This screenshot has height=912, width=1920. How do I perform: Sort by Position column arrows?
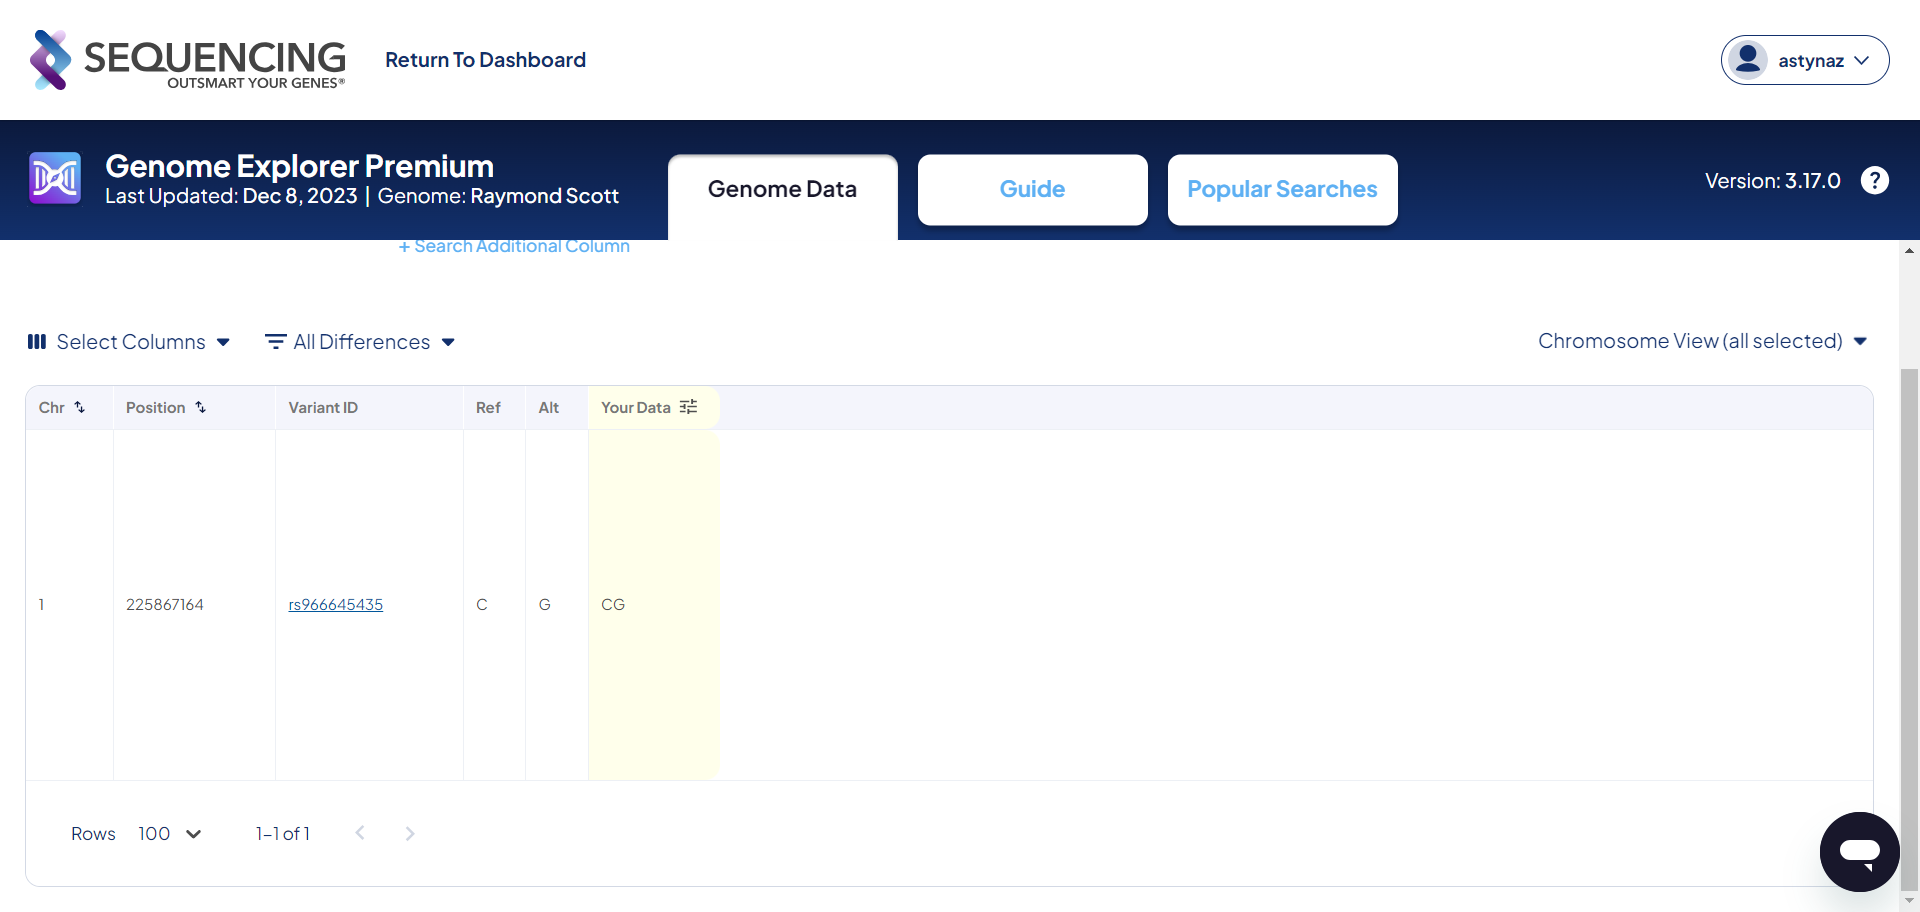(x=200, y=407)
